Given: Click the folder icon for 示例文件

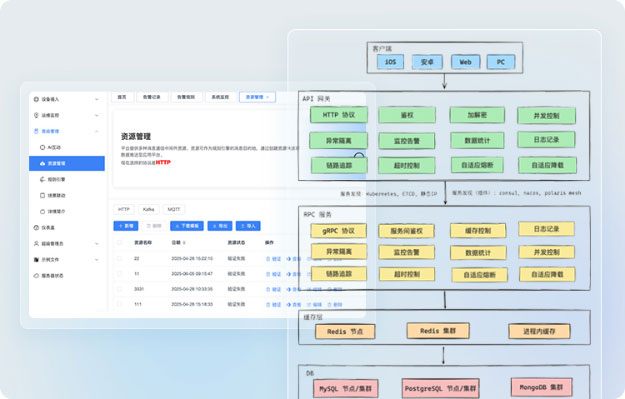Looking at the screenshot, I should tap(36, 259).
